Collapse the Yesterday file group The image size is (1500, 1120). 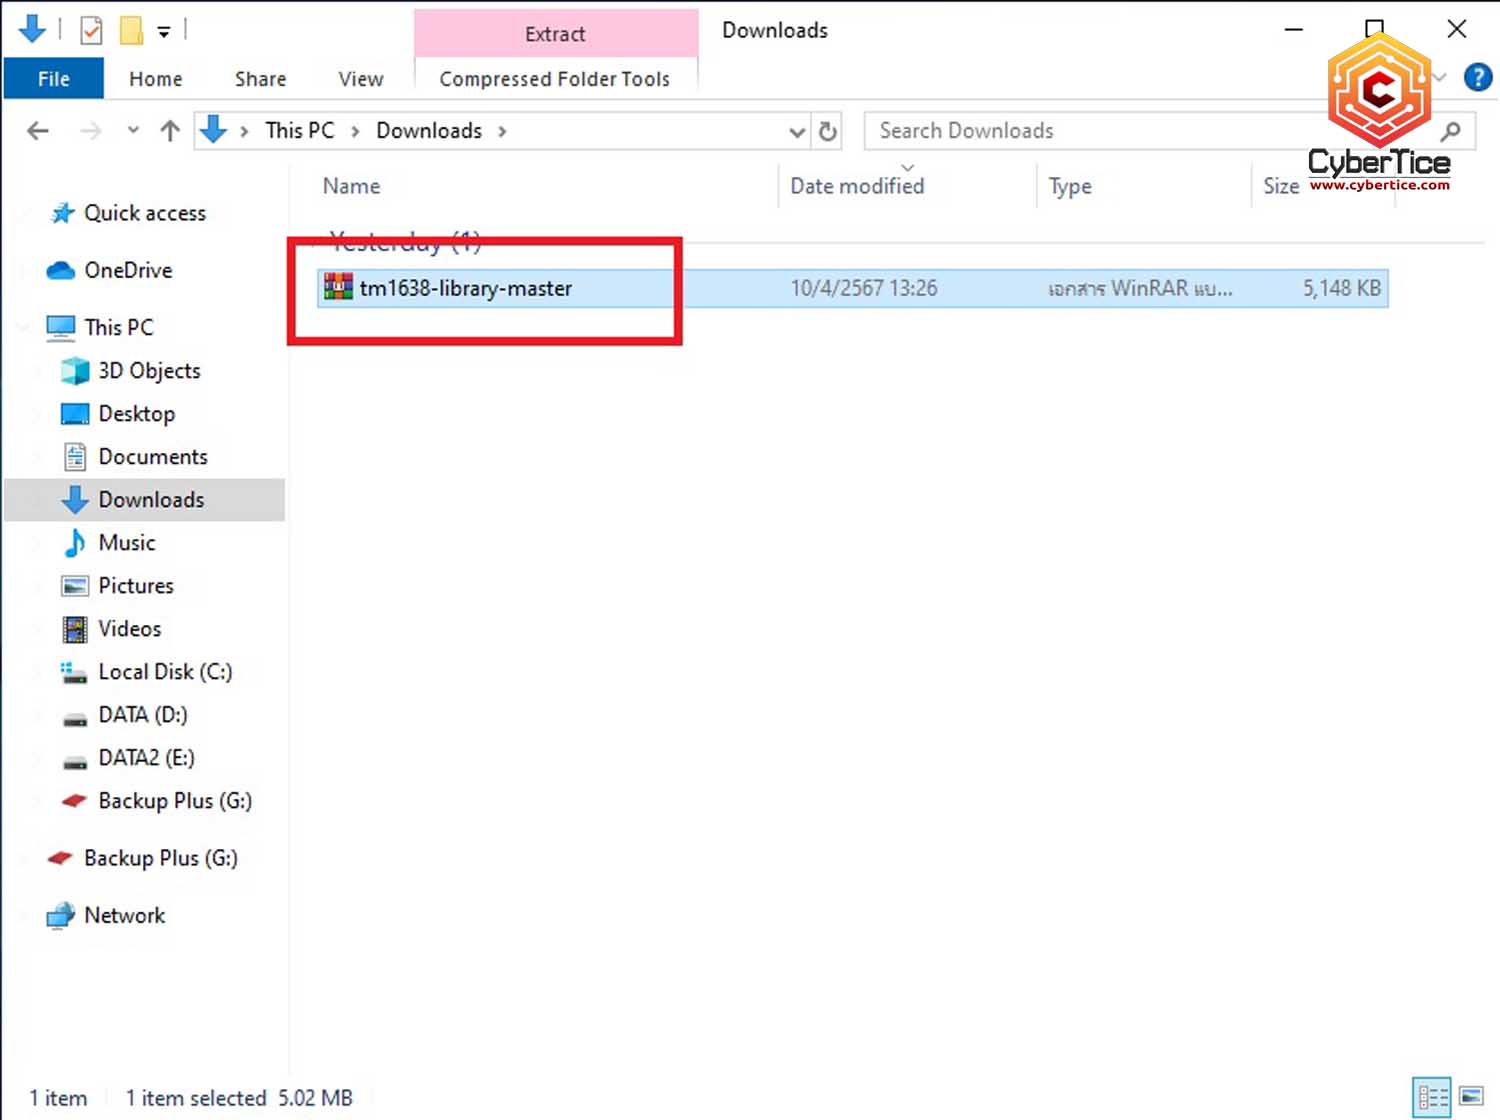click(x=316, y=242)
